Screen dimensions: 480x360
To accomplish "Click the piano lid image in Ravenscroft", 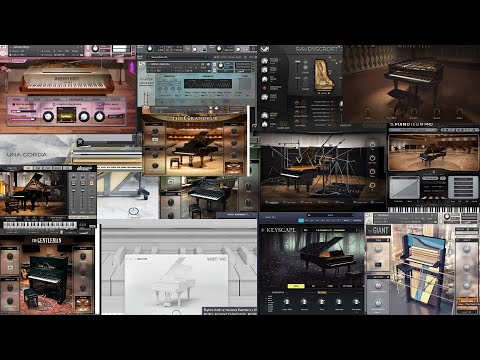I will pyautogui.click(x=323, y=75).
